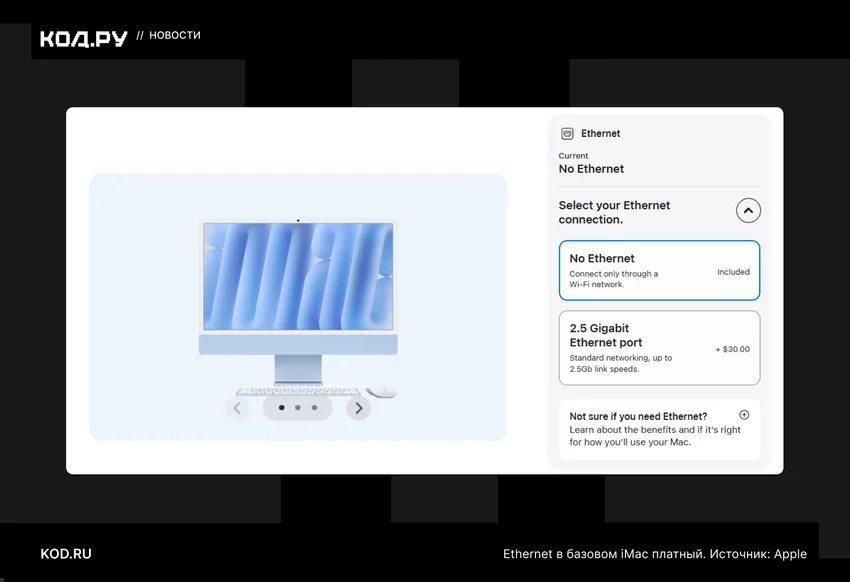
Task: Click the "Included" price label
Action: [x=733, y=272]
